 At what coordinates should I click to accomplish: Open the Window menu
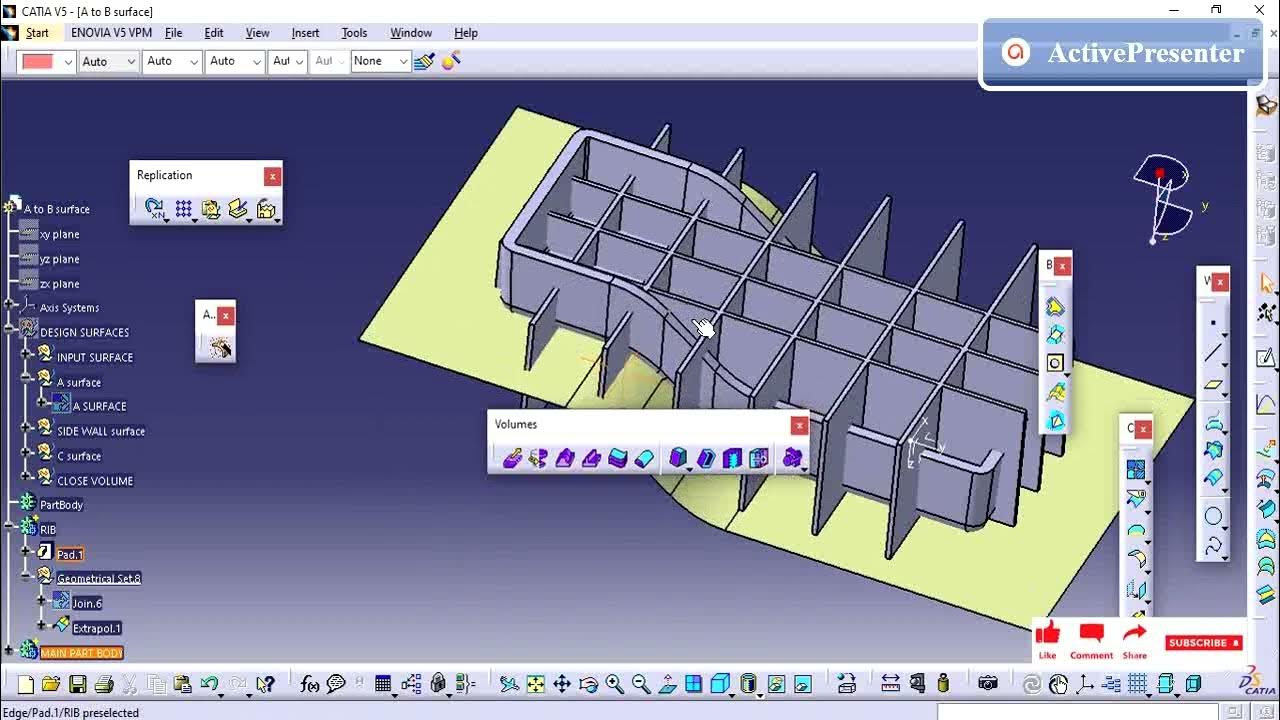(411, 33)
